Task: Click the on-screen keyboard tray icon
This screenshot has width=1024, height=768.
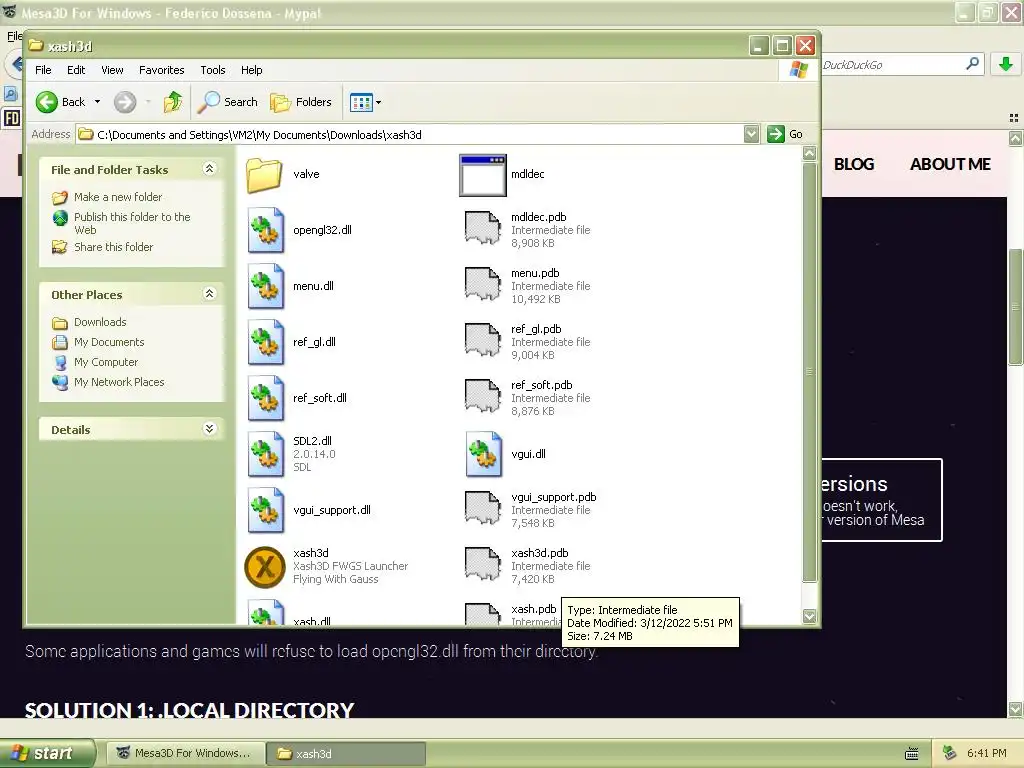Action: [912, 754]
